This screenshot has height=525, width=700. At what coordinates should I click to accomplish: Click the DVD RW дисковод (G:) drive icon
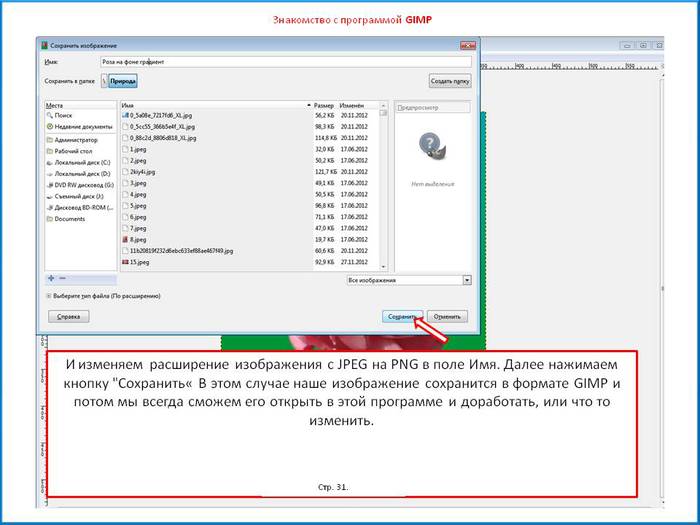pyautogui.click(x=50, y=185)
